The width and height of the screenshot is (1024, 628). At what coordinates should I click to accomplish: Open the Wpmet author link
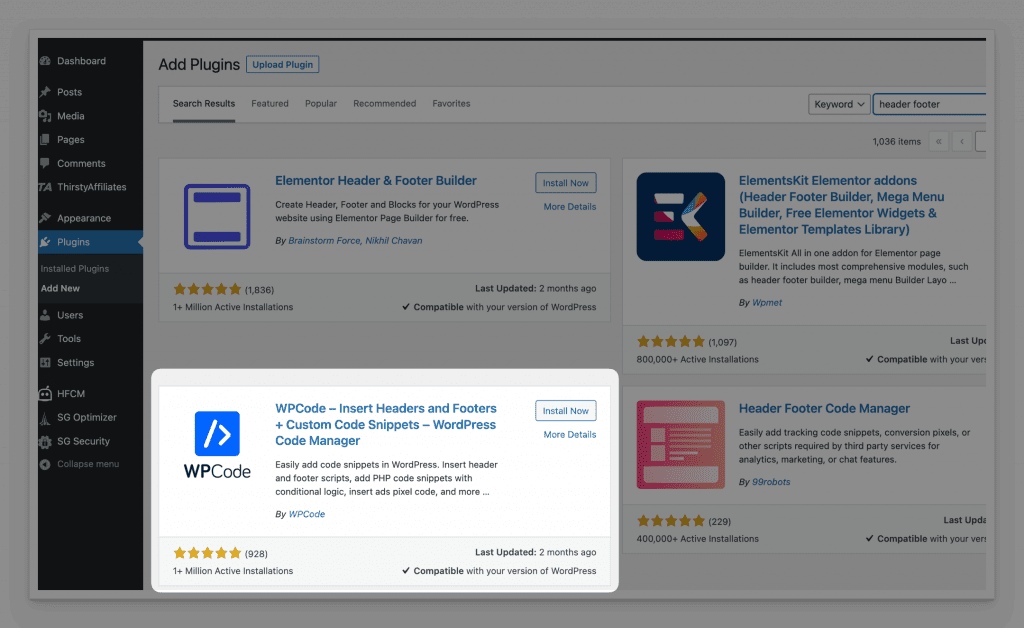(x=767, y=303)
